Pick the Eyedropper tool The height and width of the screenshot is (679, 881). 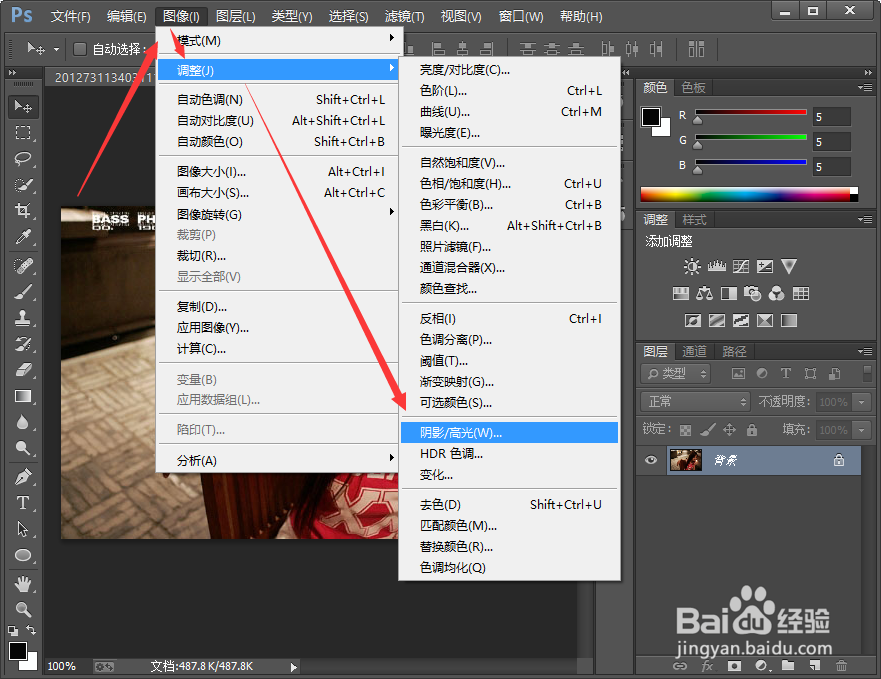point(24,237)
